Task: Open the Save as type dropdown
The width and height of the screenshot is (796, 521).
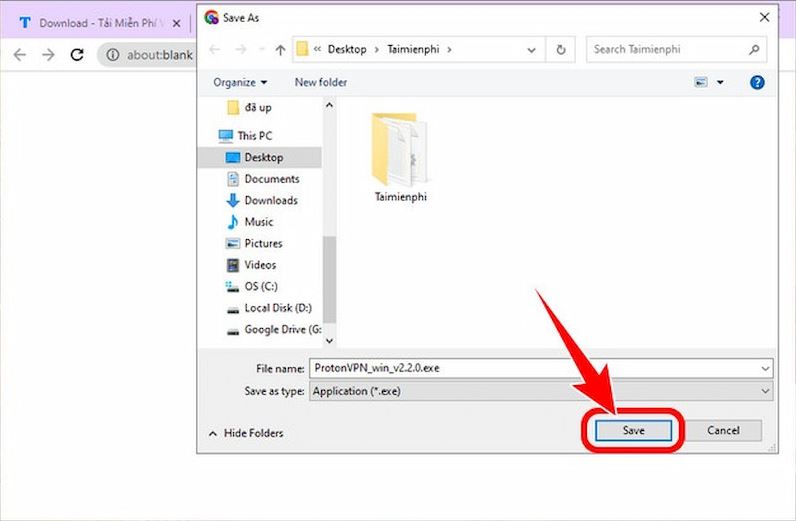Action: [x=541, y=392]
